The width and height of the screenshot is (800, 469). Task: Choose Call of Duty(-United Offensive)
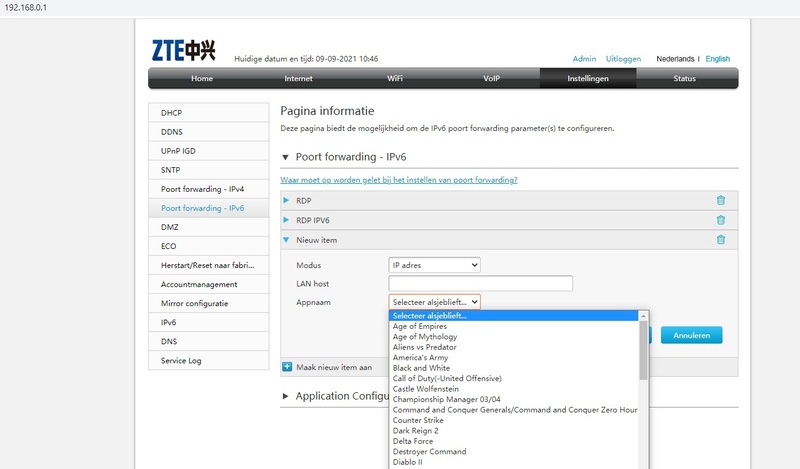[514, 379]
